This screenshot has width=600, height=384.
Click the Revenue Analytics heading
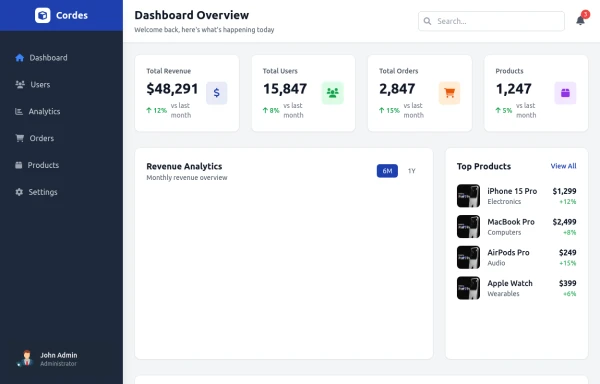click(184, 166)
